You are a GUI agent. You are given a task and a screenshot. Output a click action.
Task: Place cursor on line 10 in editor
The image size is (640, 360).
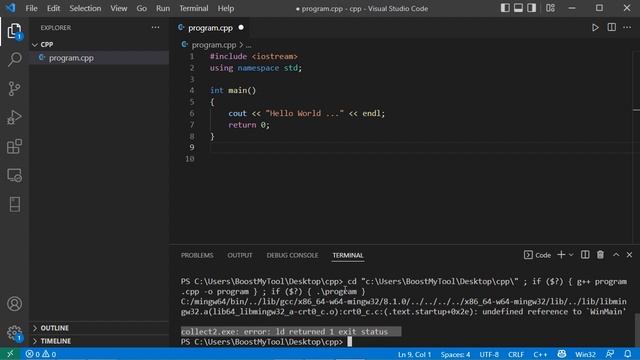click(420, 159)
